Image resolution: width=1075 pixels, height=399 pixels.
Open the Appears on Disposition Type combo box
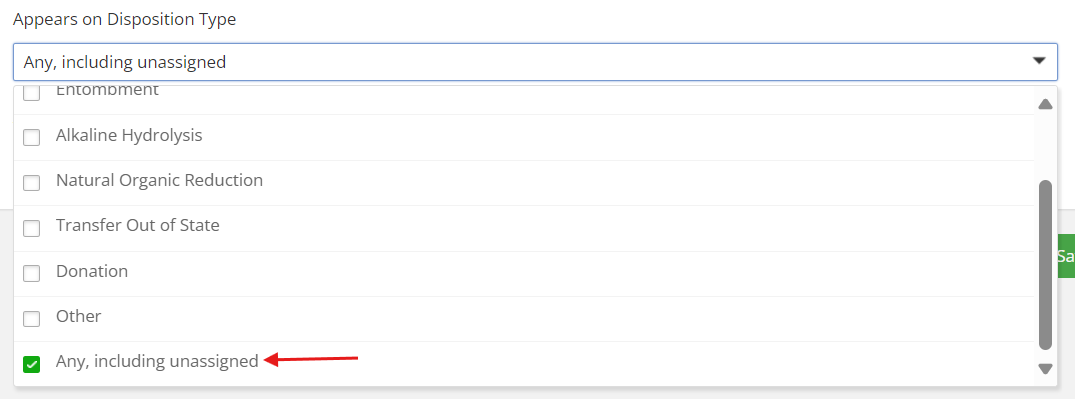[x=535, y=62]
